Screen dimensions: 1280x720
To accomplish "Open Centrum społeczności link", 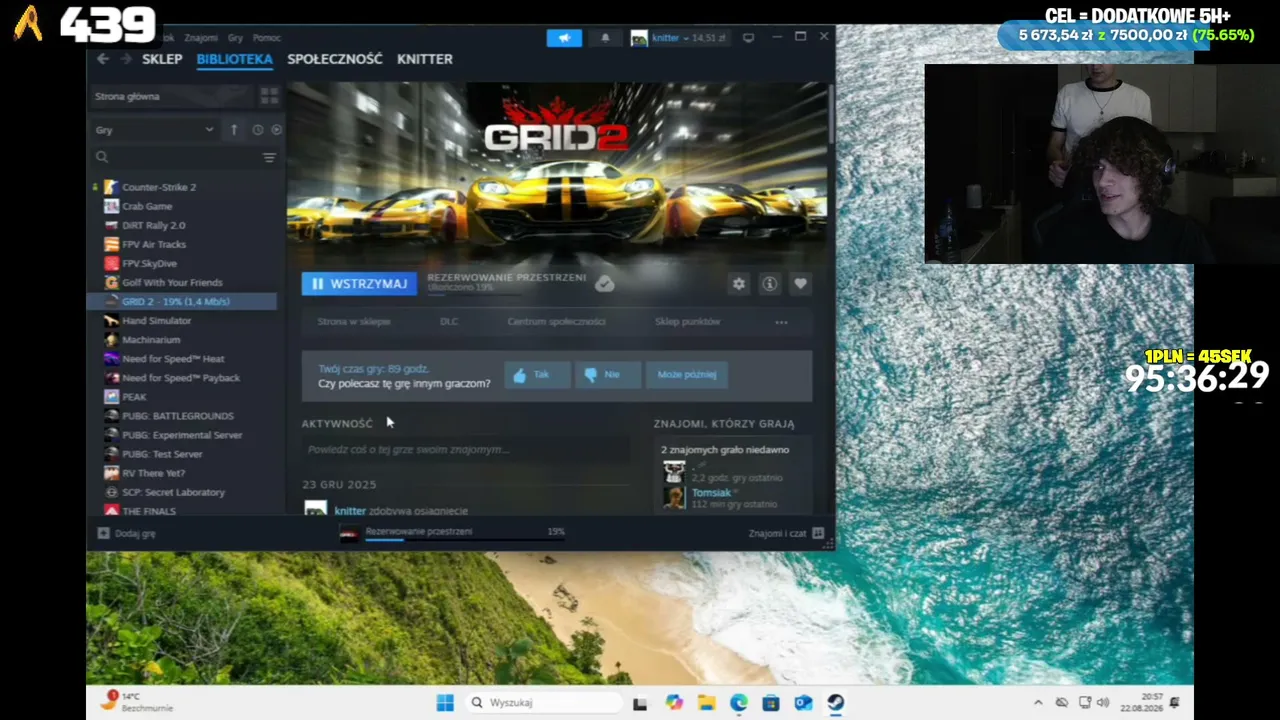I will point(556,322).
